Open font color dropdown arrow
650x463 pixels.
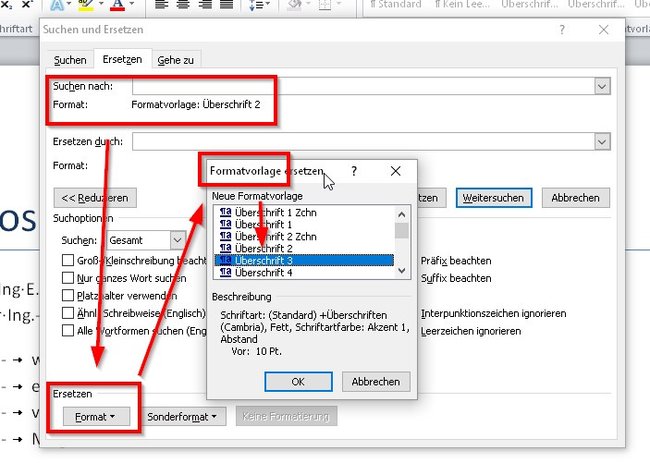coord(132,4)
